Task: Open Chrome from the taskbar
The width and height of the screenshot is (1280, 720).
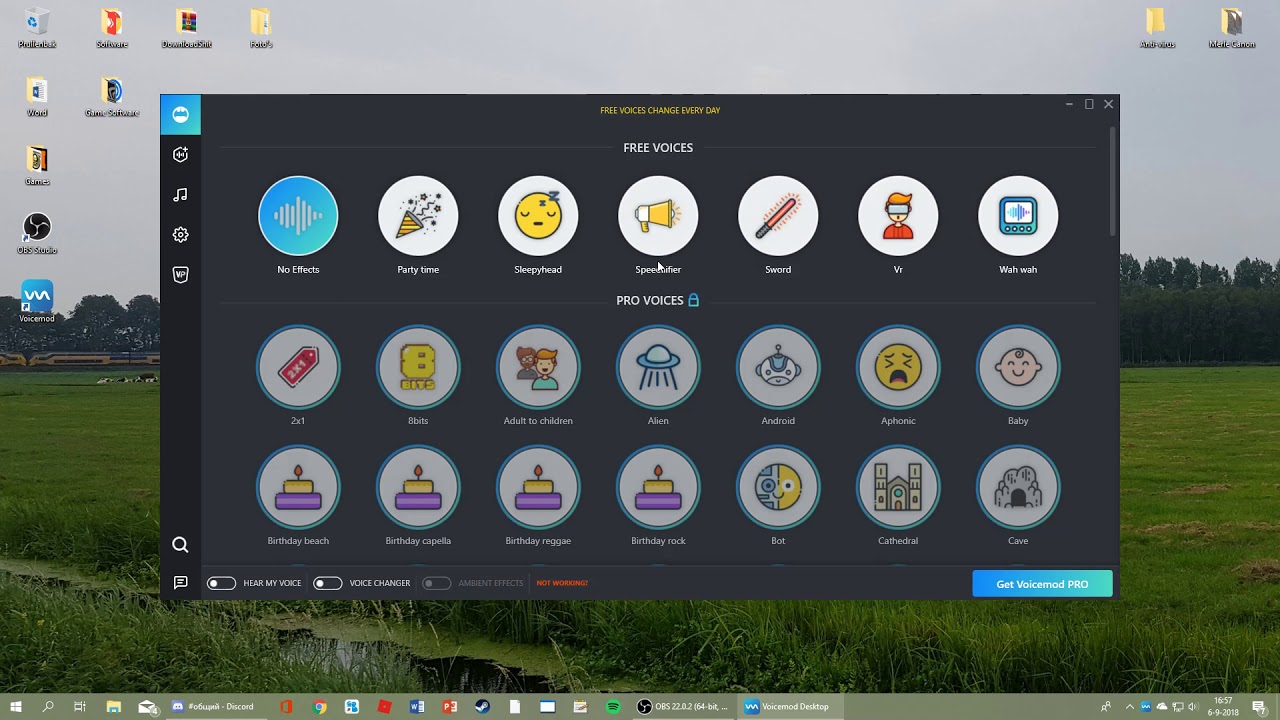Action: point(319,707)
